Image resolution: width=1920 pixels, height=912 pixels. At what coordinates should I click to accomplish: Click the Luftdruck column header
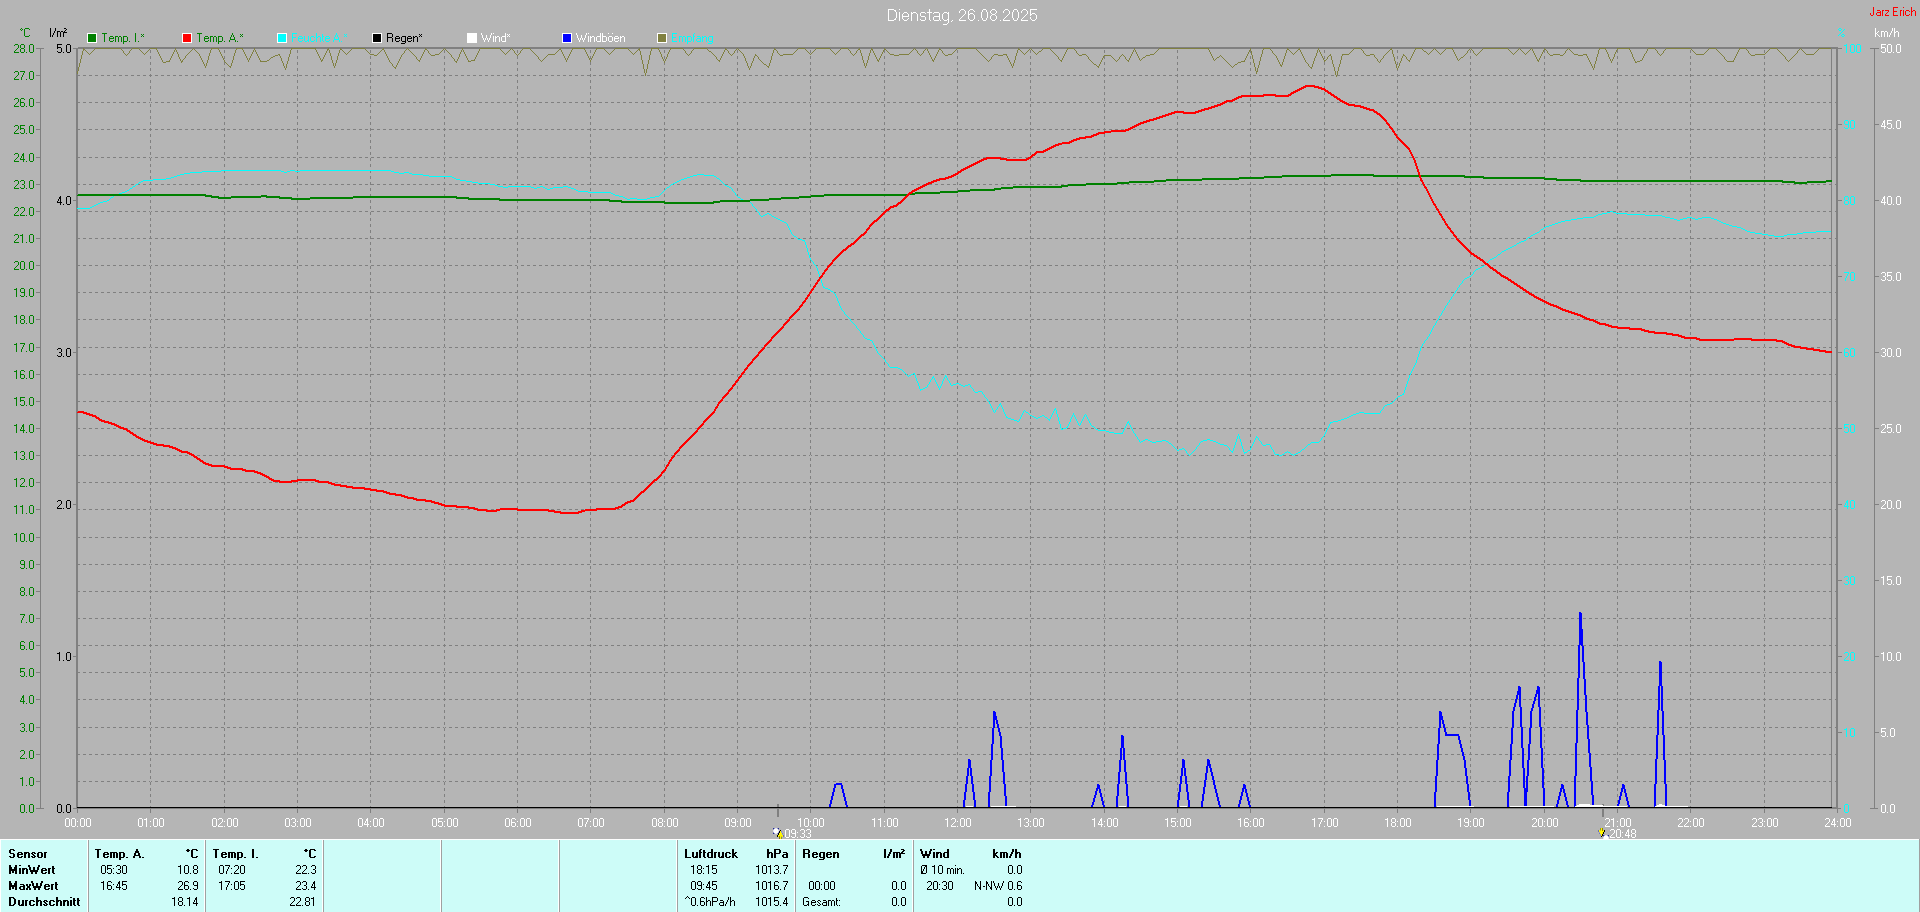[710, 854]
